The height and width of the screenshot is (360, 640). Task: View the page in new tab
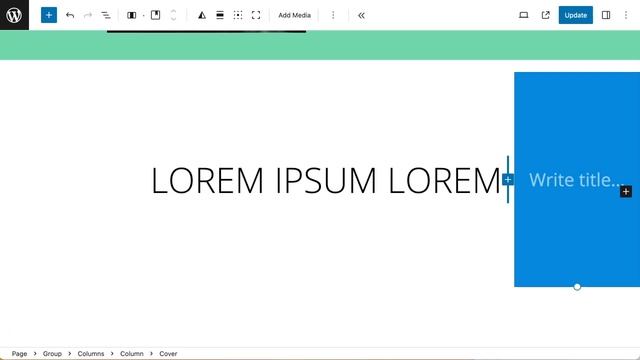click(545, 15)
